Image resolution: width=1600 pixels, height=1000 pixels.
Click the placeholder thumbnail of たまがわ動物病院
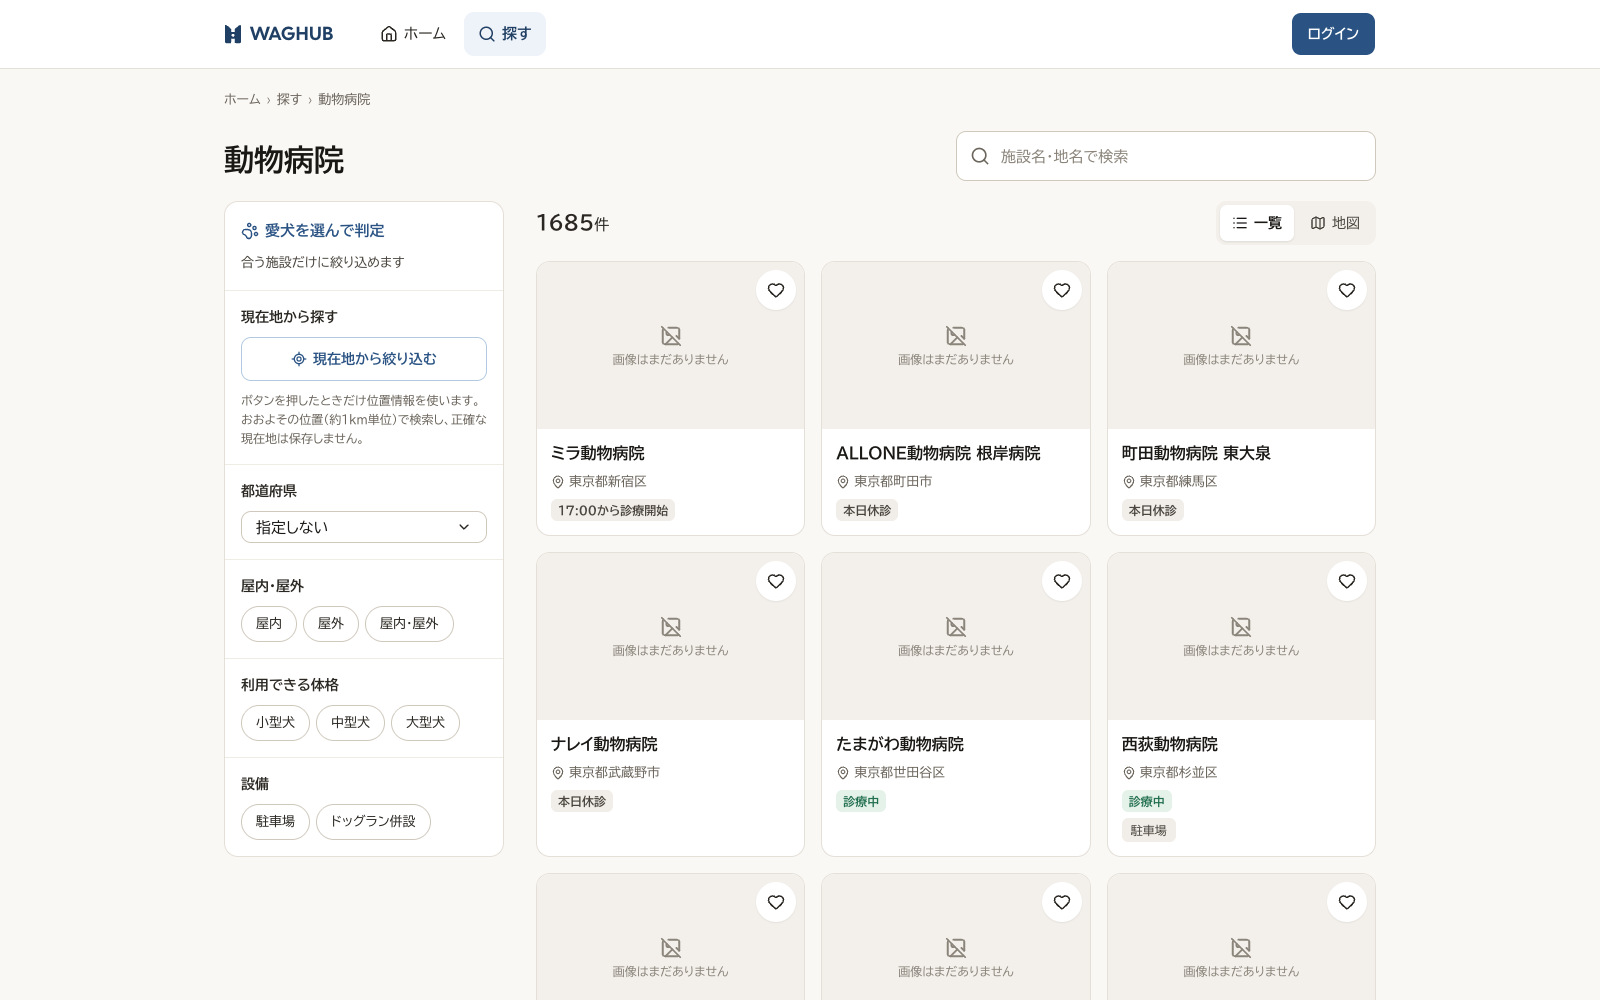[x=956, y=637]
